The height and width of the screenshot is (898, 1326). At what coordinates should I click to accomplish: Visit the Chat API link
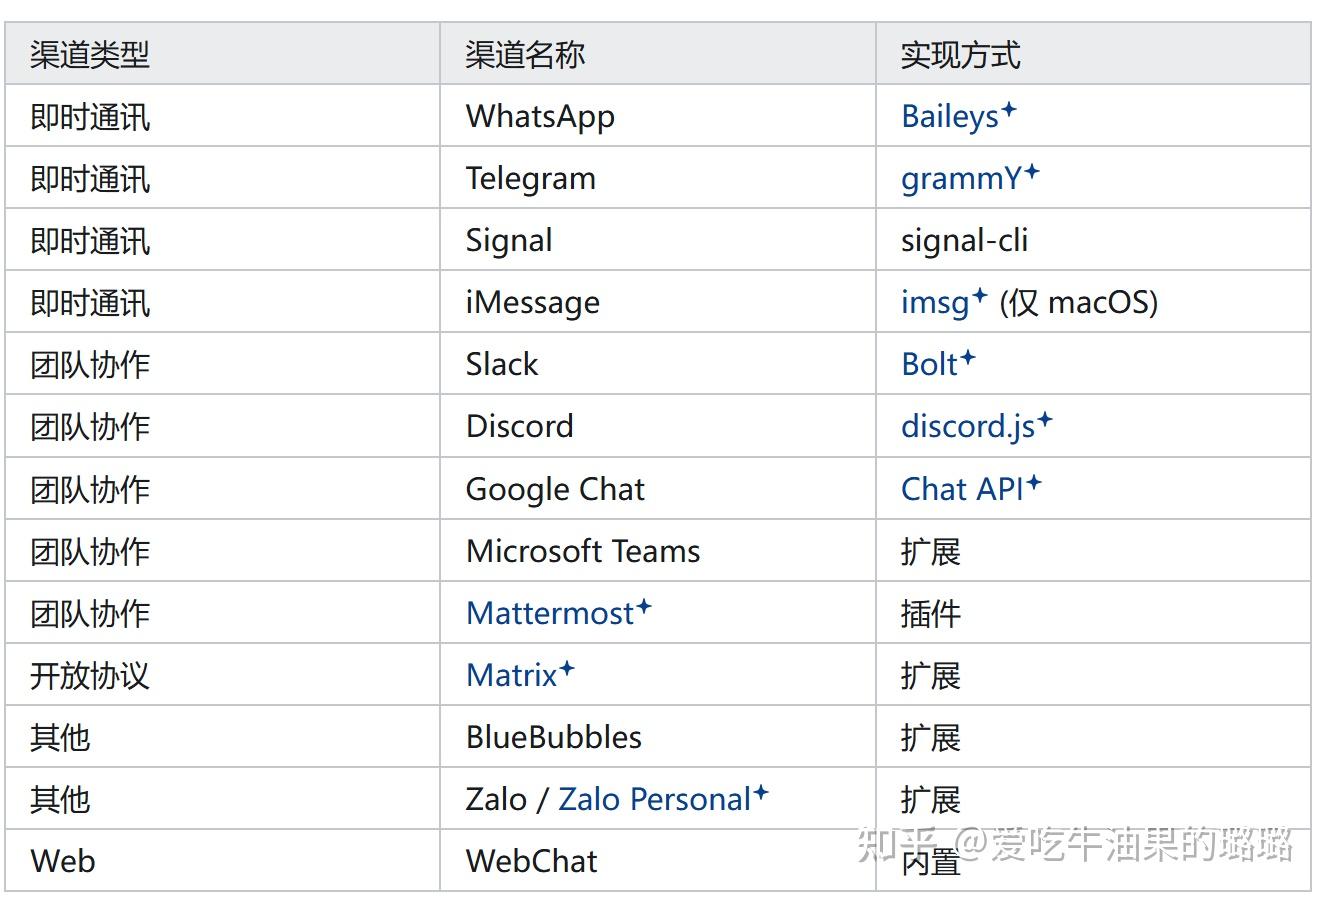click(x=962, y=489)
